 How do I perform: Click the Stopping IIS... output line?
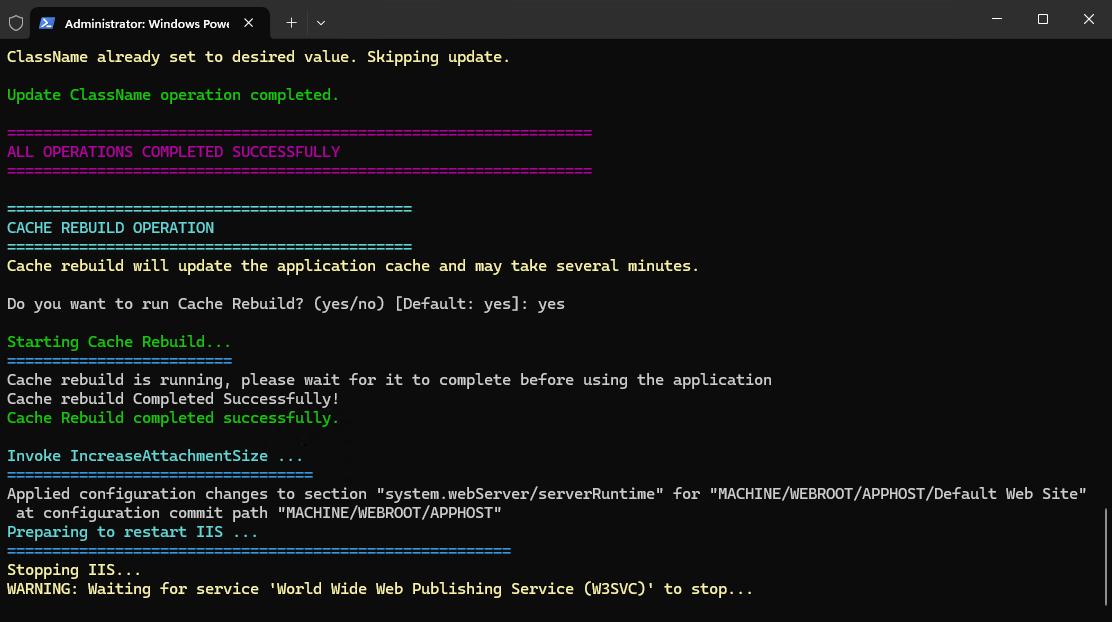(74, 570)
